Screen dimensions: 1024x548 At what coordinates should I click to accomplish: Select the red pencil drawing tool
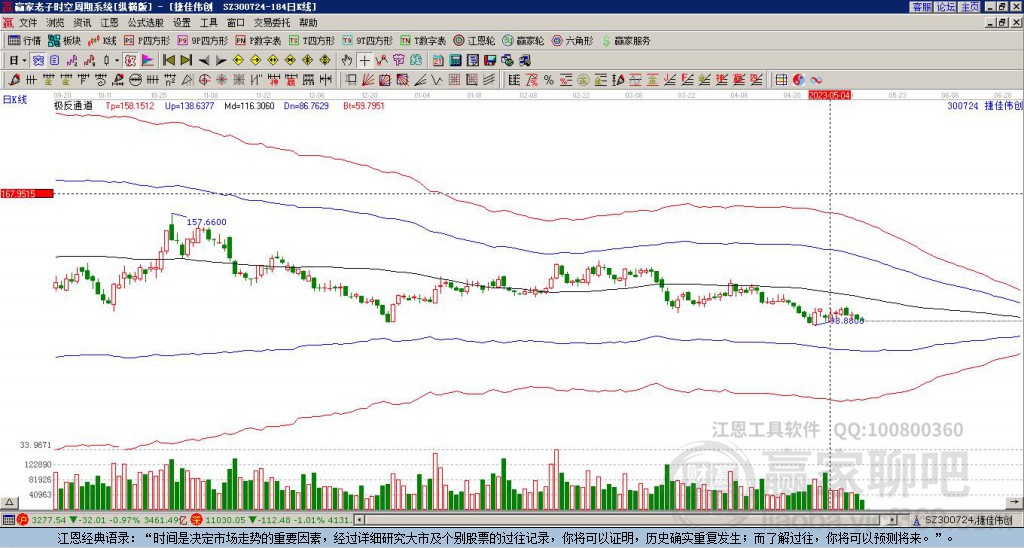[x=14, y=80]
